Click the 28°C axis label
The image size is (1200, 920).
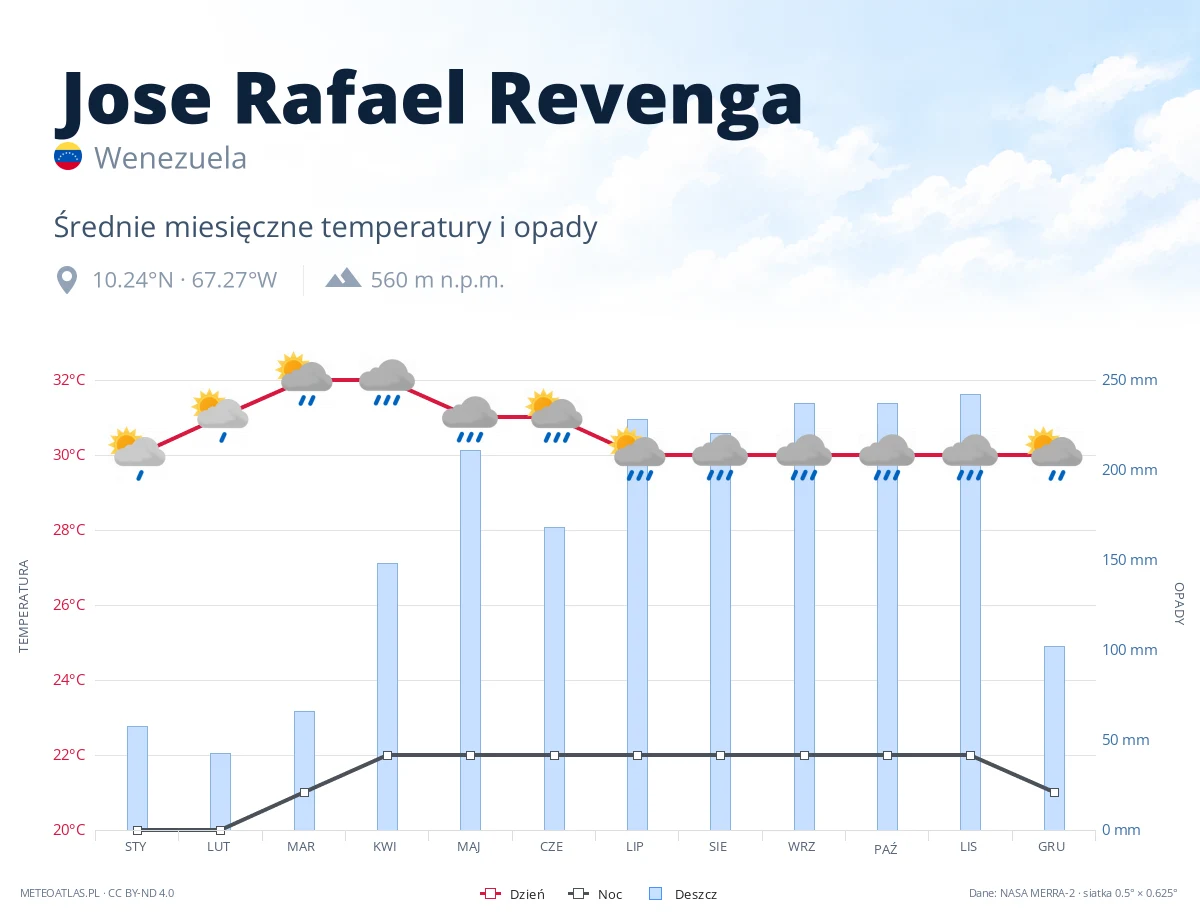[69, 530]
